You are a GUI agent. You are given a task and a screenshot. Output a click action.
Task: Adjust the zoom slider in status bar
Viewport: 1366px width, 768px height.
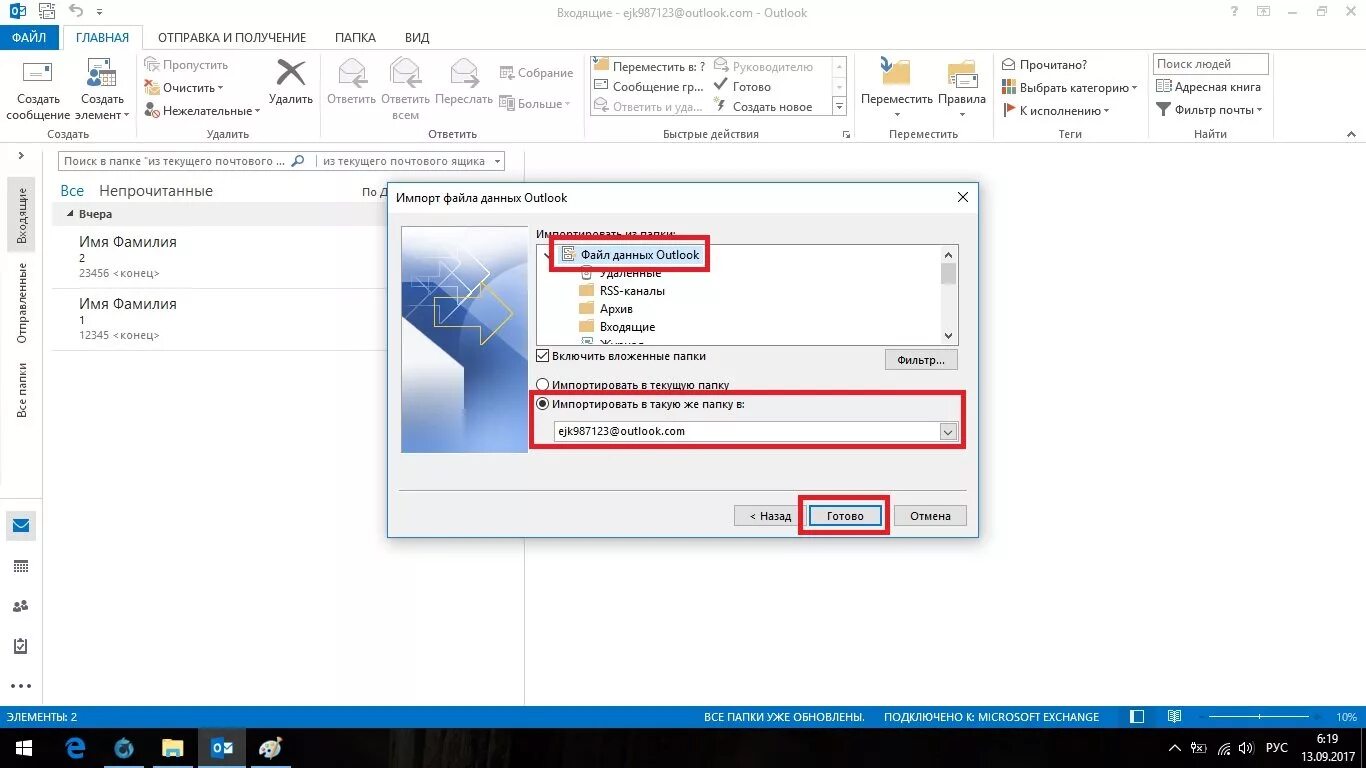[x=1260, y=717]
